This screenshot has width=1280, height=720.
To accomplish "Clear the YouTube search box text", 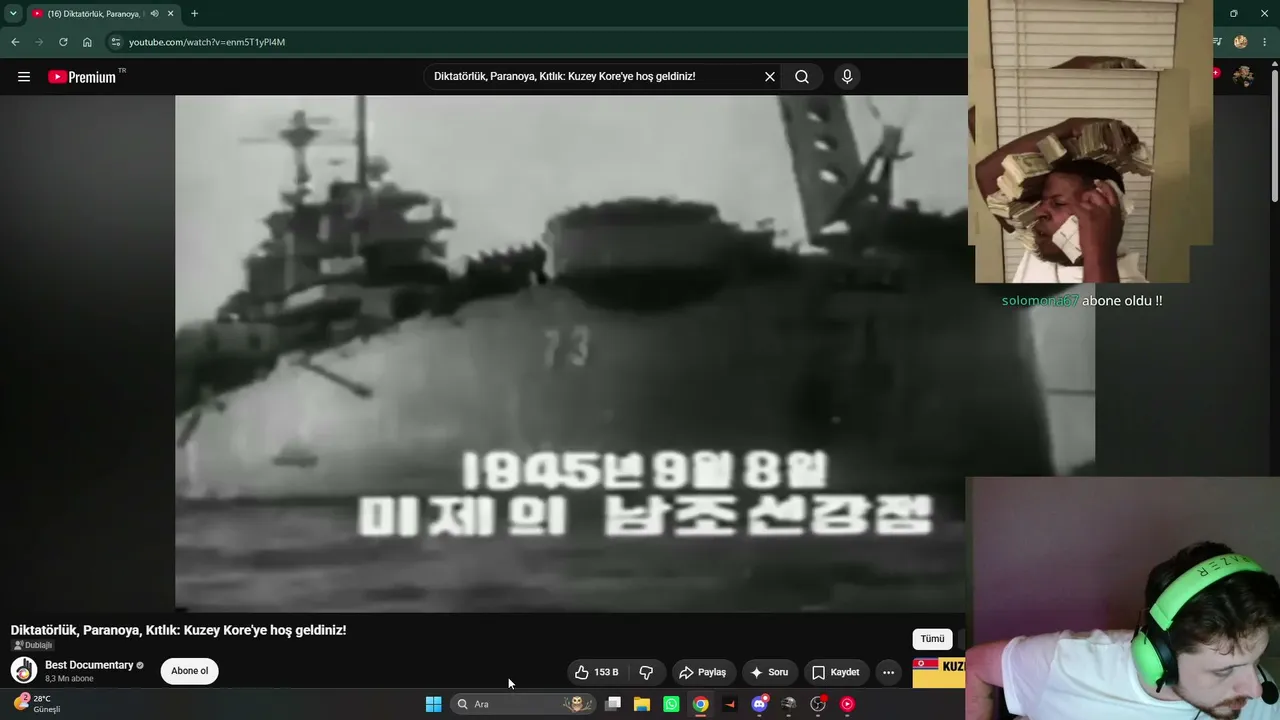I will [x=770, y=77].
